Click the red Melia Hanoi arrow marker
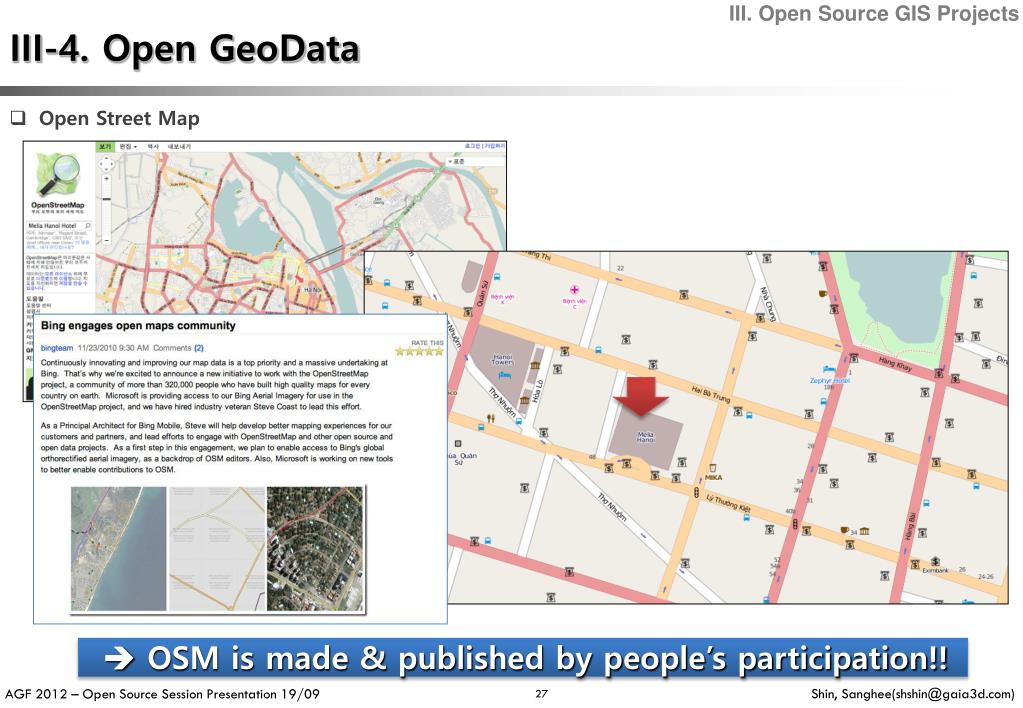The width and height of the screenshot is (1023, 708). pos(641,395)
